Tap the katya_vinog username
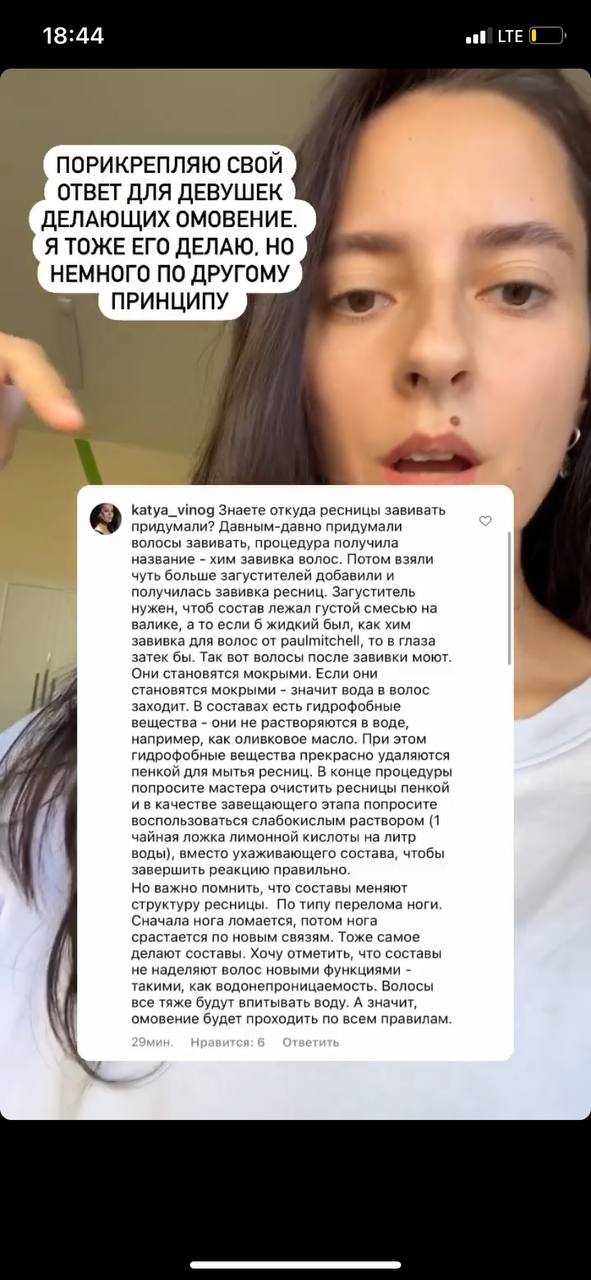 pos(173,510)
